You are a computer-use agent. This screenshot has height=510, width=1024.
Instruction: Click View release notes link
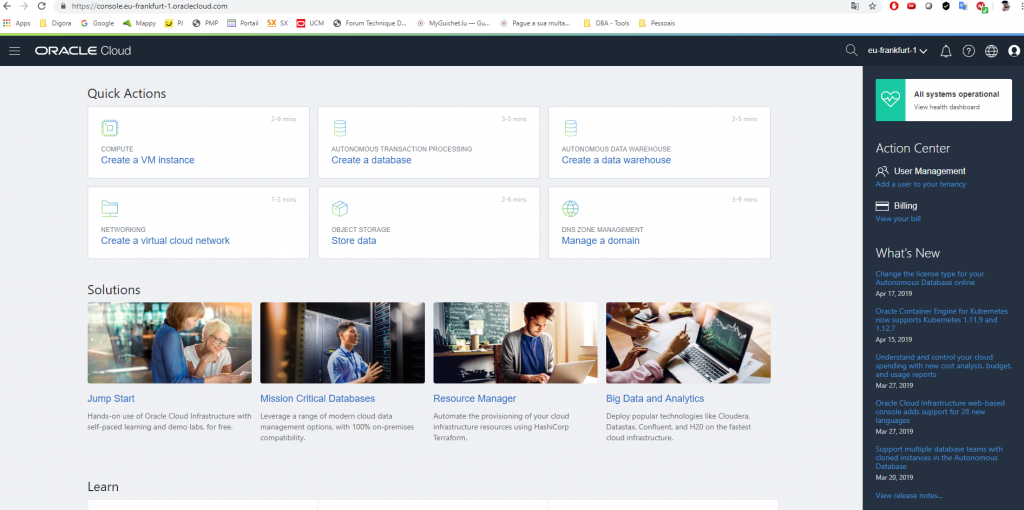pyautogui.click(x=909, y=496)
